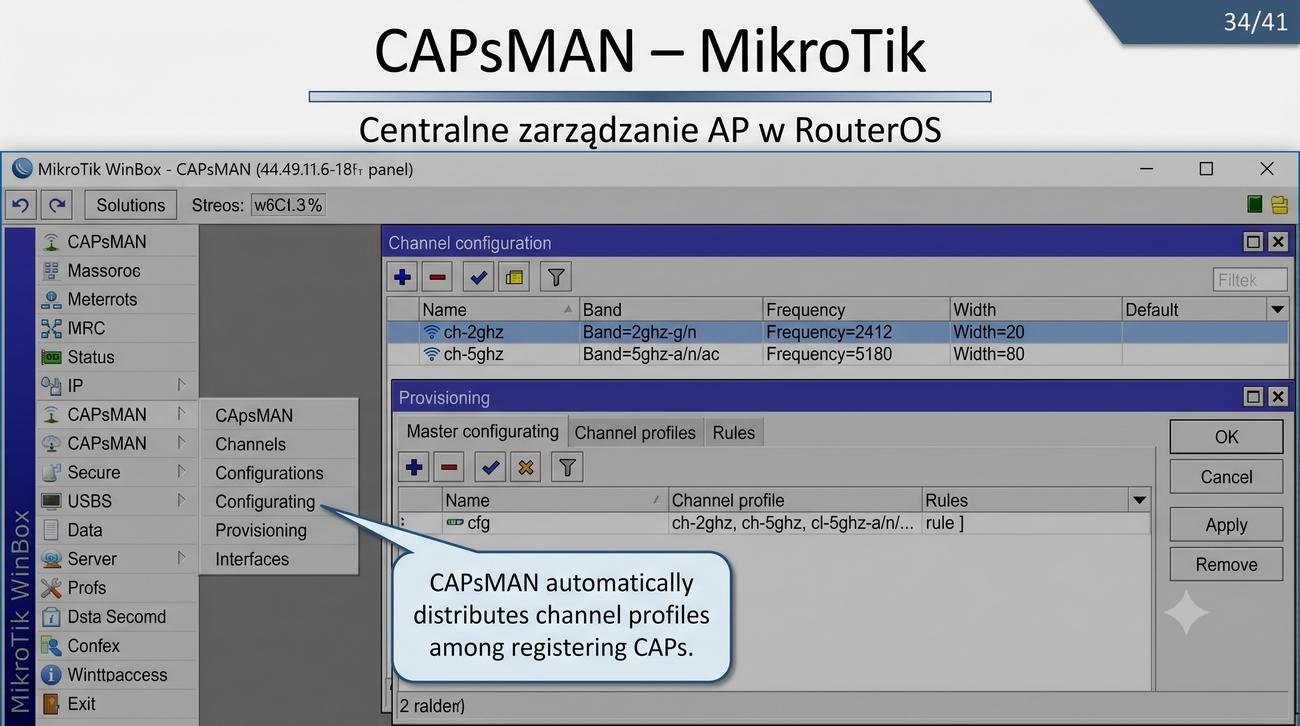Click red minus in Provisioning toolbar
This screenshot has width=1300, height=726.
[449, 466]
